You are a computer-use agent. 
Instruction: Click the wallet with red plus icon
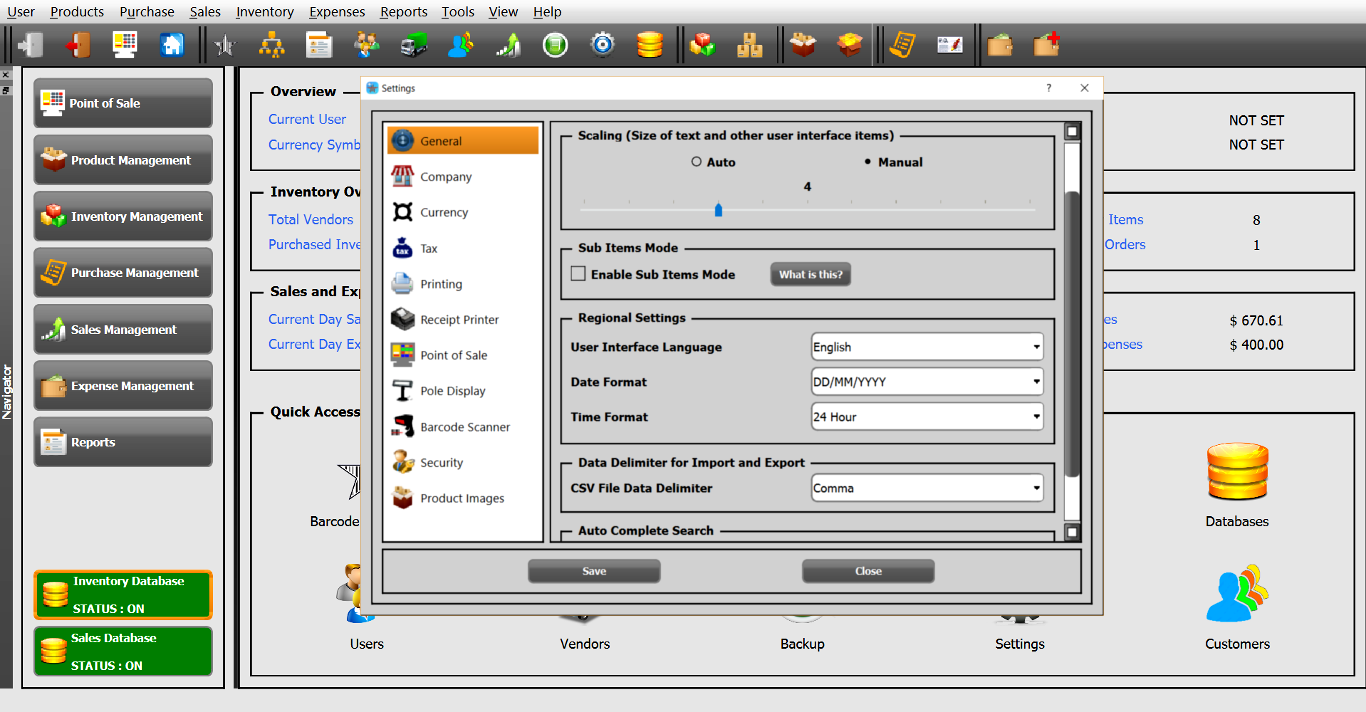pos(1046,45)
